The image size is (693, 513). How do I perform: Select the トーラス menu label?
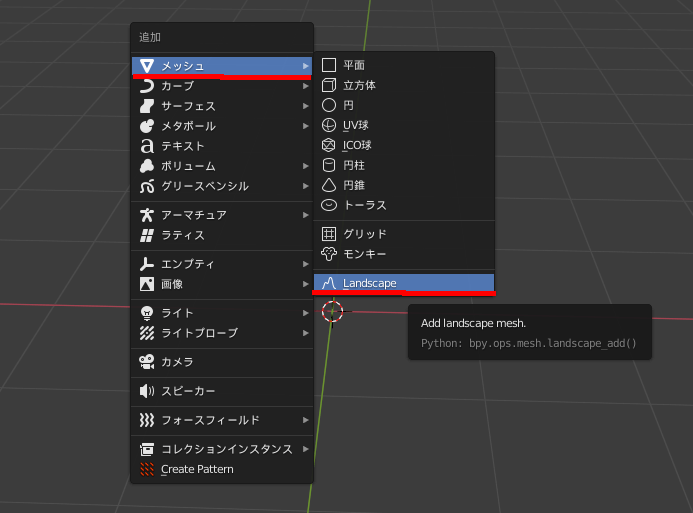tap(365, 205)
